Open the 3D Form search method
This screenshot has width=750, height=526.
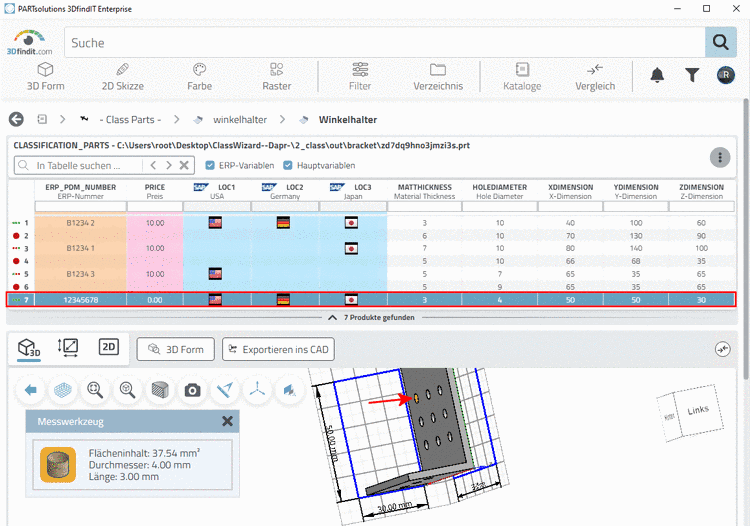tap(45, 77)
